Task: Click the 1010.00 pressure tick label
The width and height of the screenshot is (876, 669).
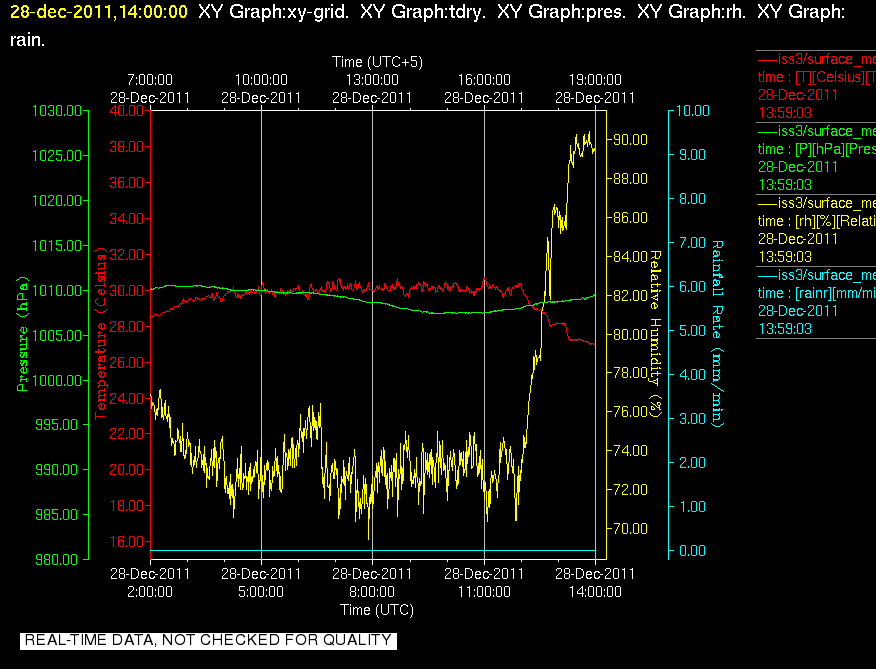Action: [x=57, y=291]
